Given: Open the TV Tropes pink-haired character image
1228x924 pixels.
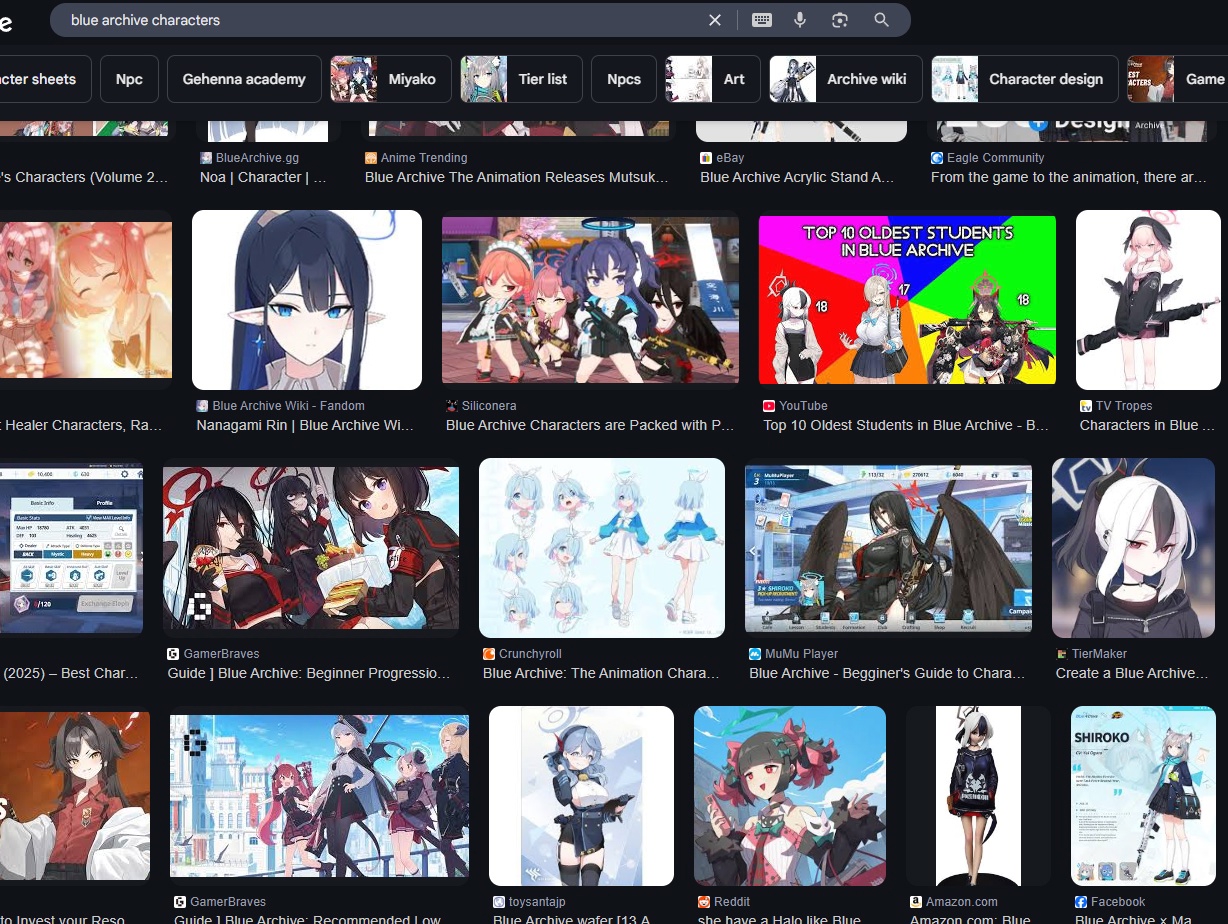Looking at the screenshot, I should [x=1148, y=300].
